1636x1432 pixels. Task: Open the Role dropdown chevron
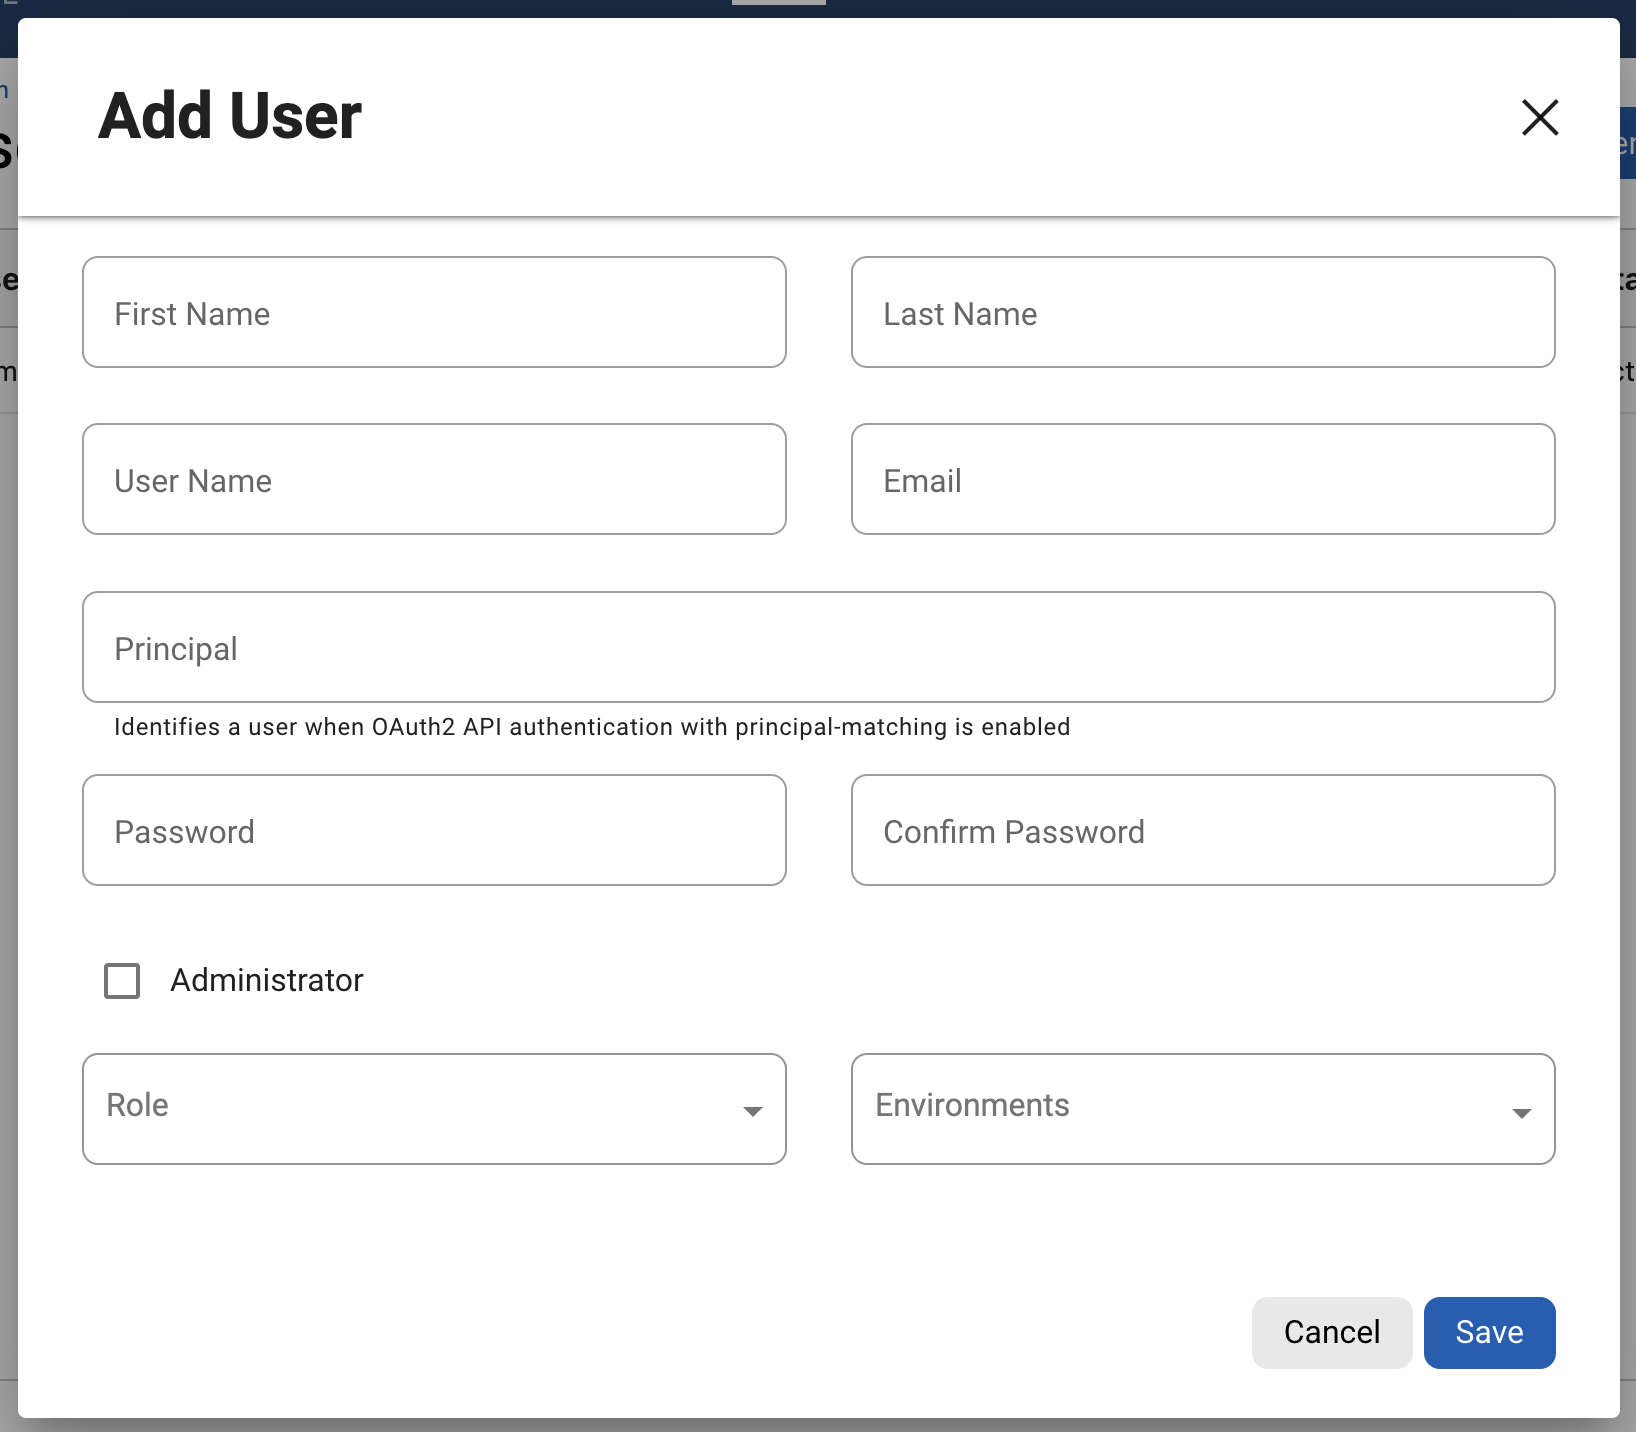click(752, 1110)
